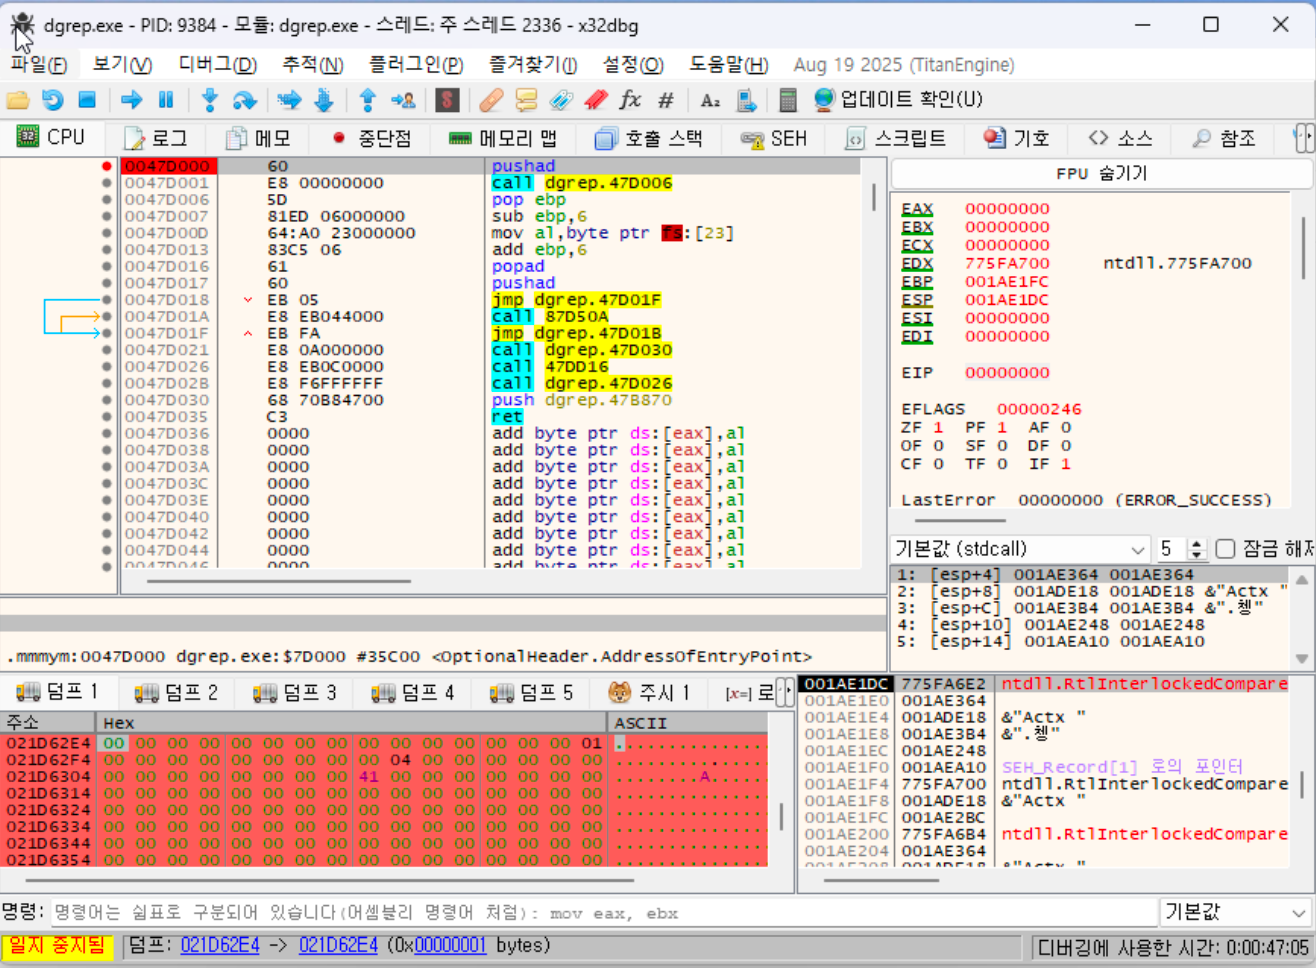Open the 디버그(D) menu
Image resolution: width=1316 pixels, height=968 pixels.
[x=217, y=65]
